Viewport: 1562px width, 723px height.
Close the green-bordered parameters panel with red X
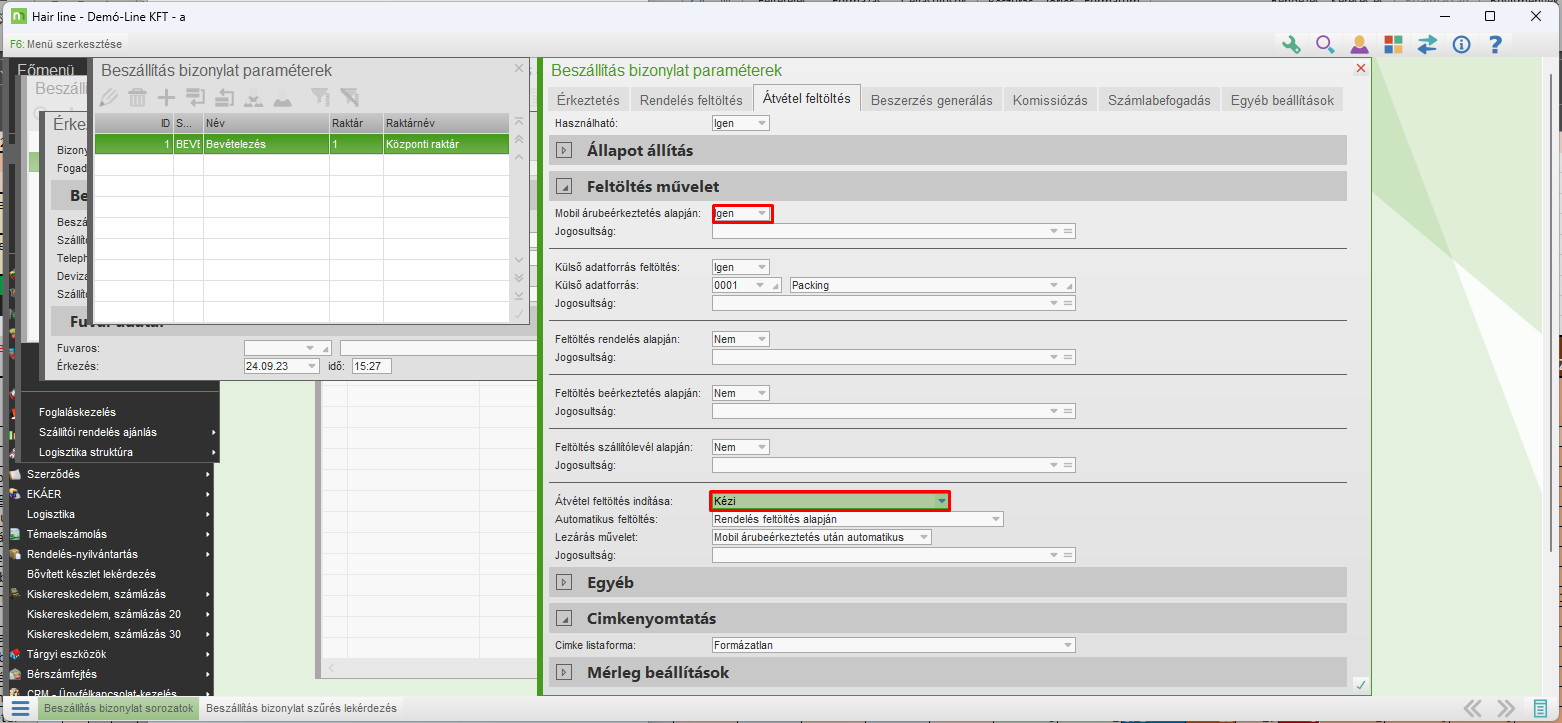(1360, 68)
